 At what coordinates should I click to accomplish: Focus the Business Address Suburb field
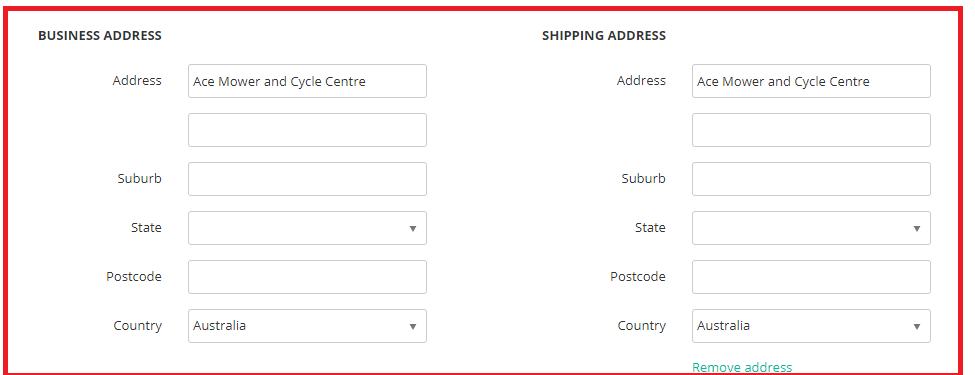(x=307, y=179)
